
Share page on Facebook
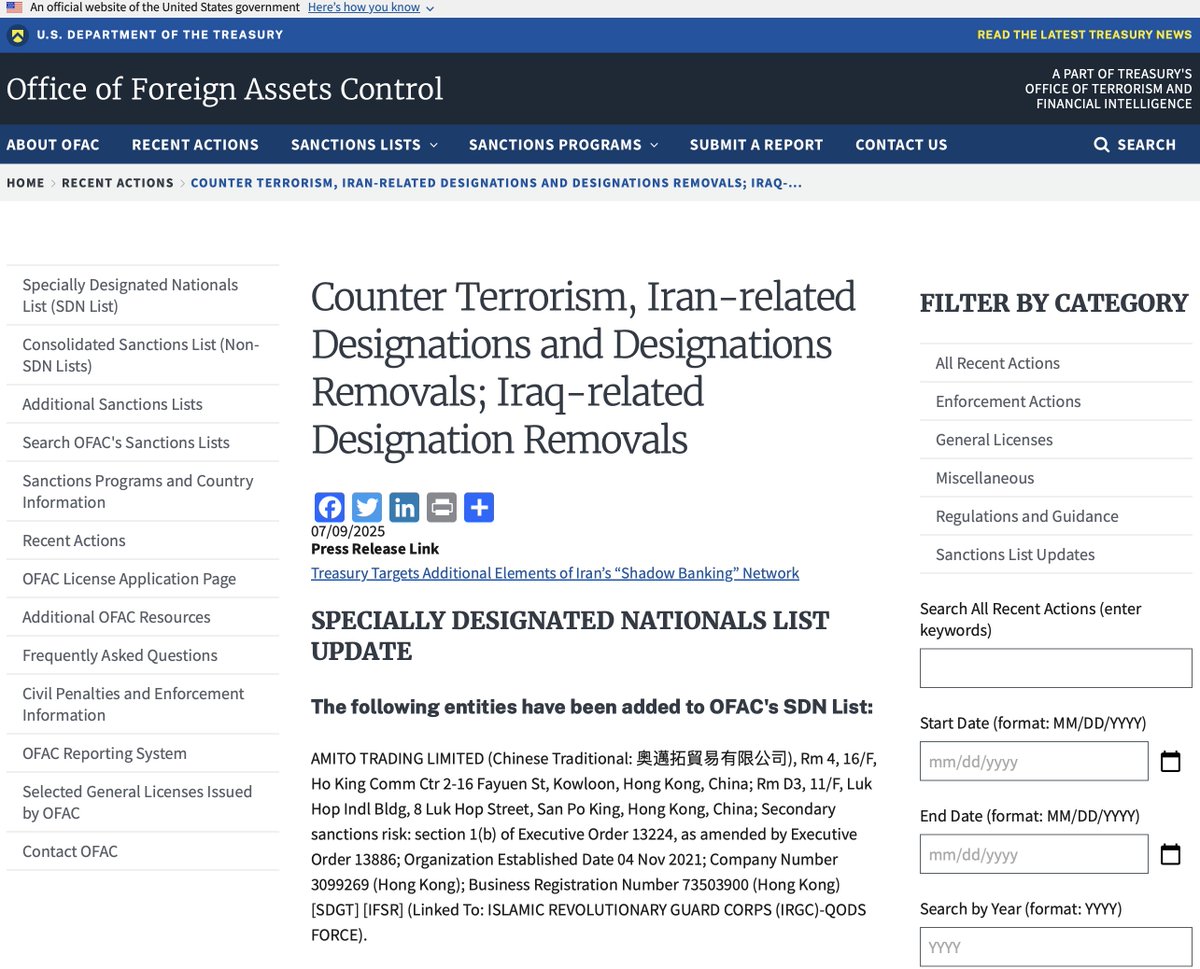pyautogui.click(x=330, y=507)
